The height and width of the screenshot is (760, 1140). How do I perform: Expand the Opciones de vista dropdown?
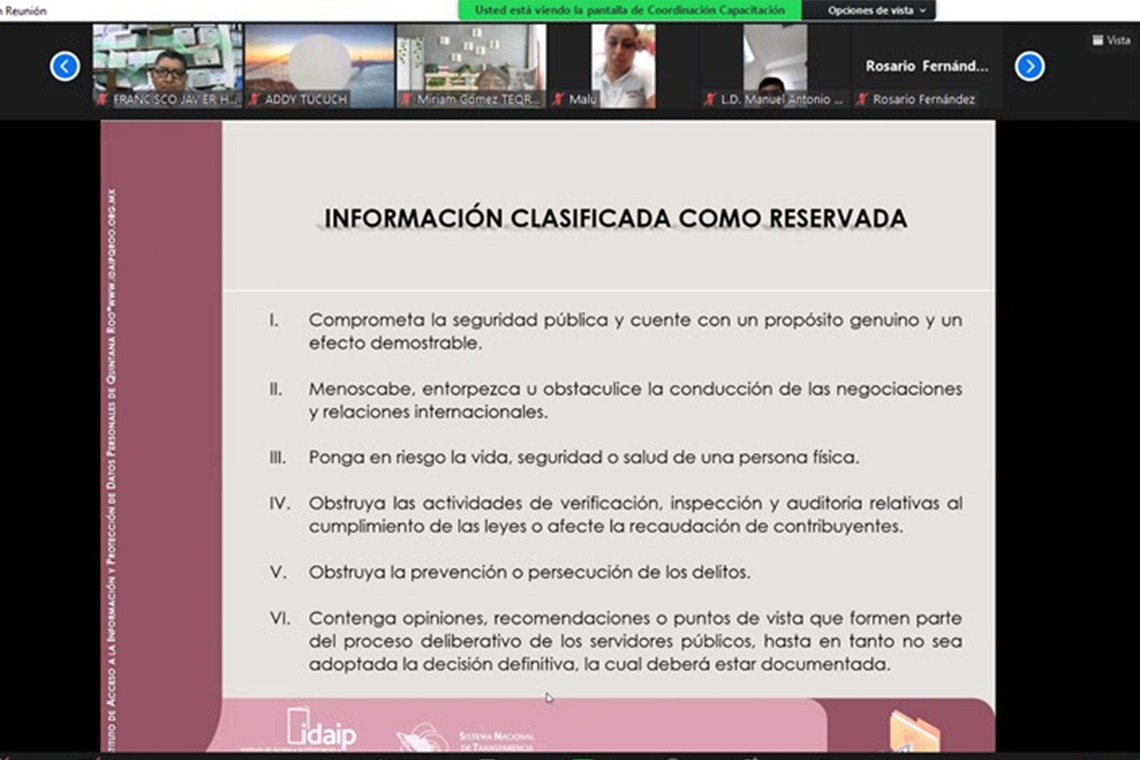pos(876,10)
